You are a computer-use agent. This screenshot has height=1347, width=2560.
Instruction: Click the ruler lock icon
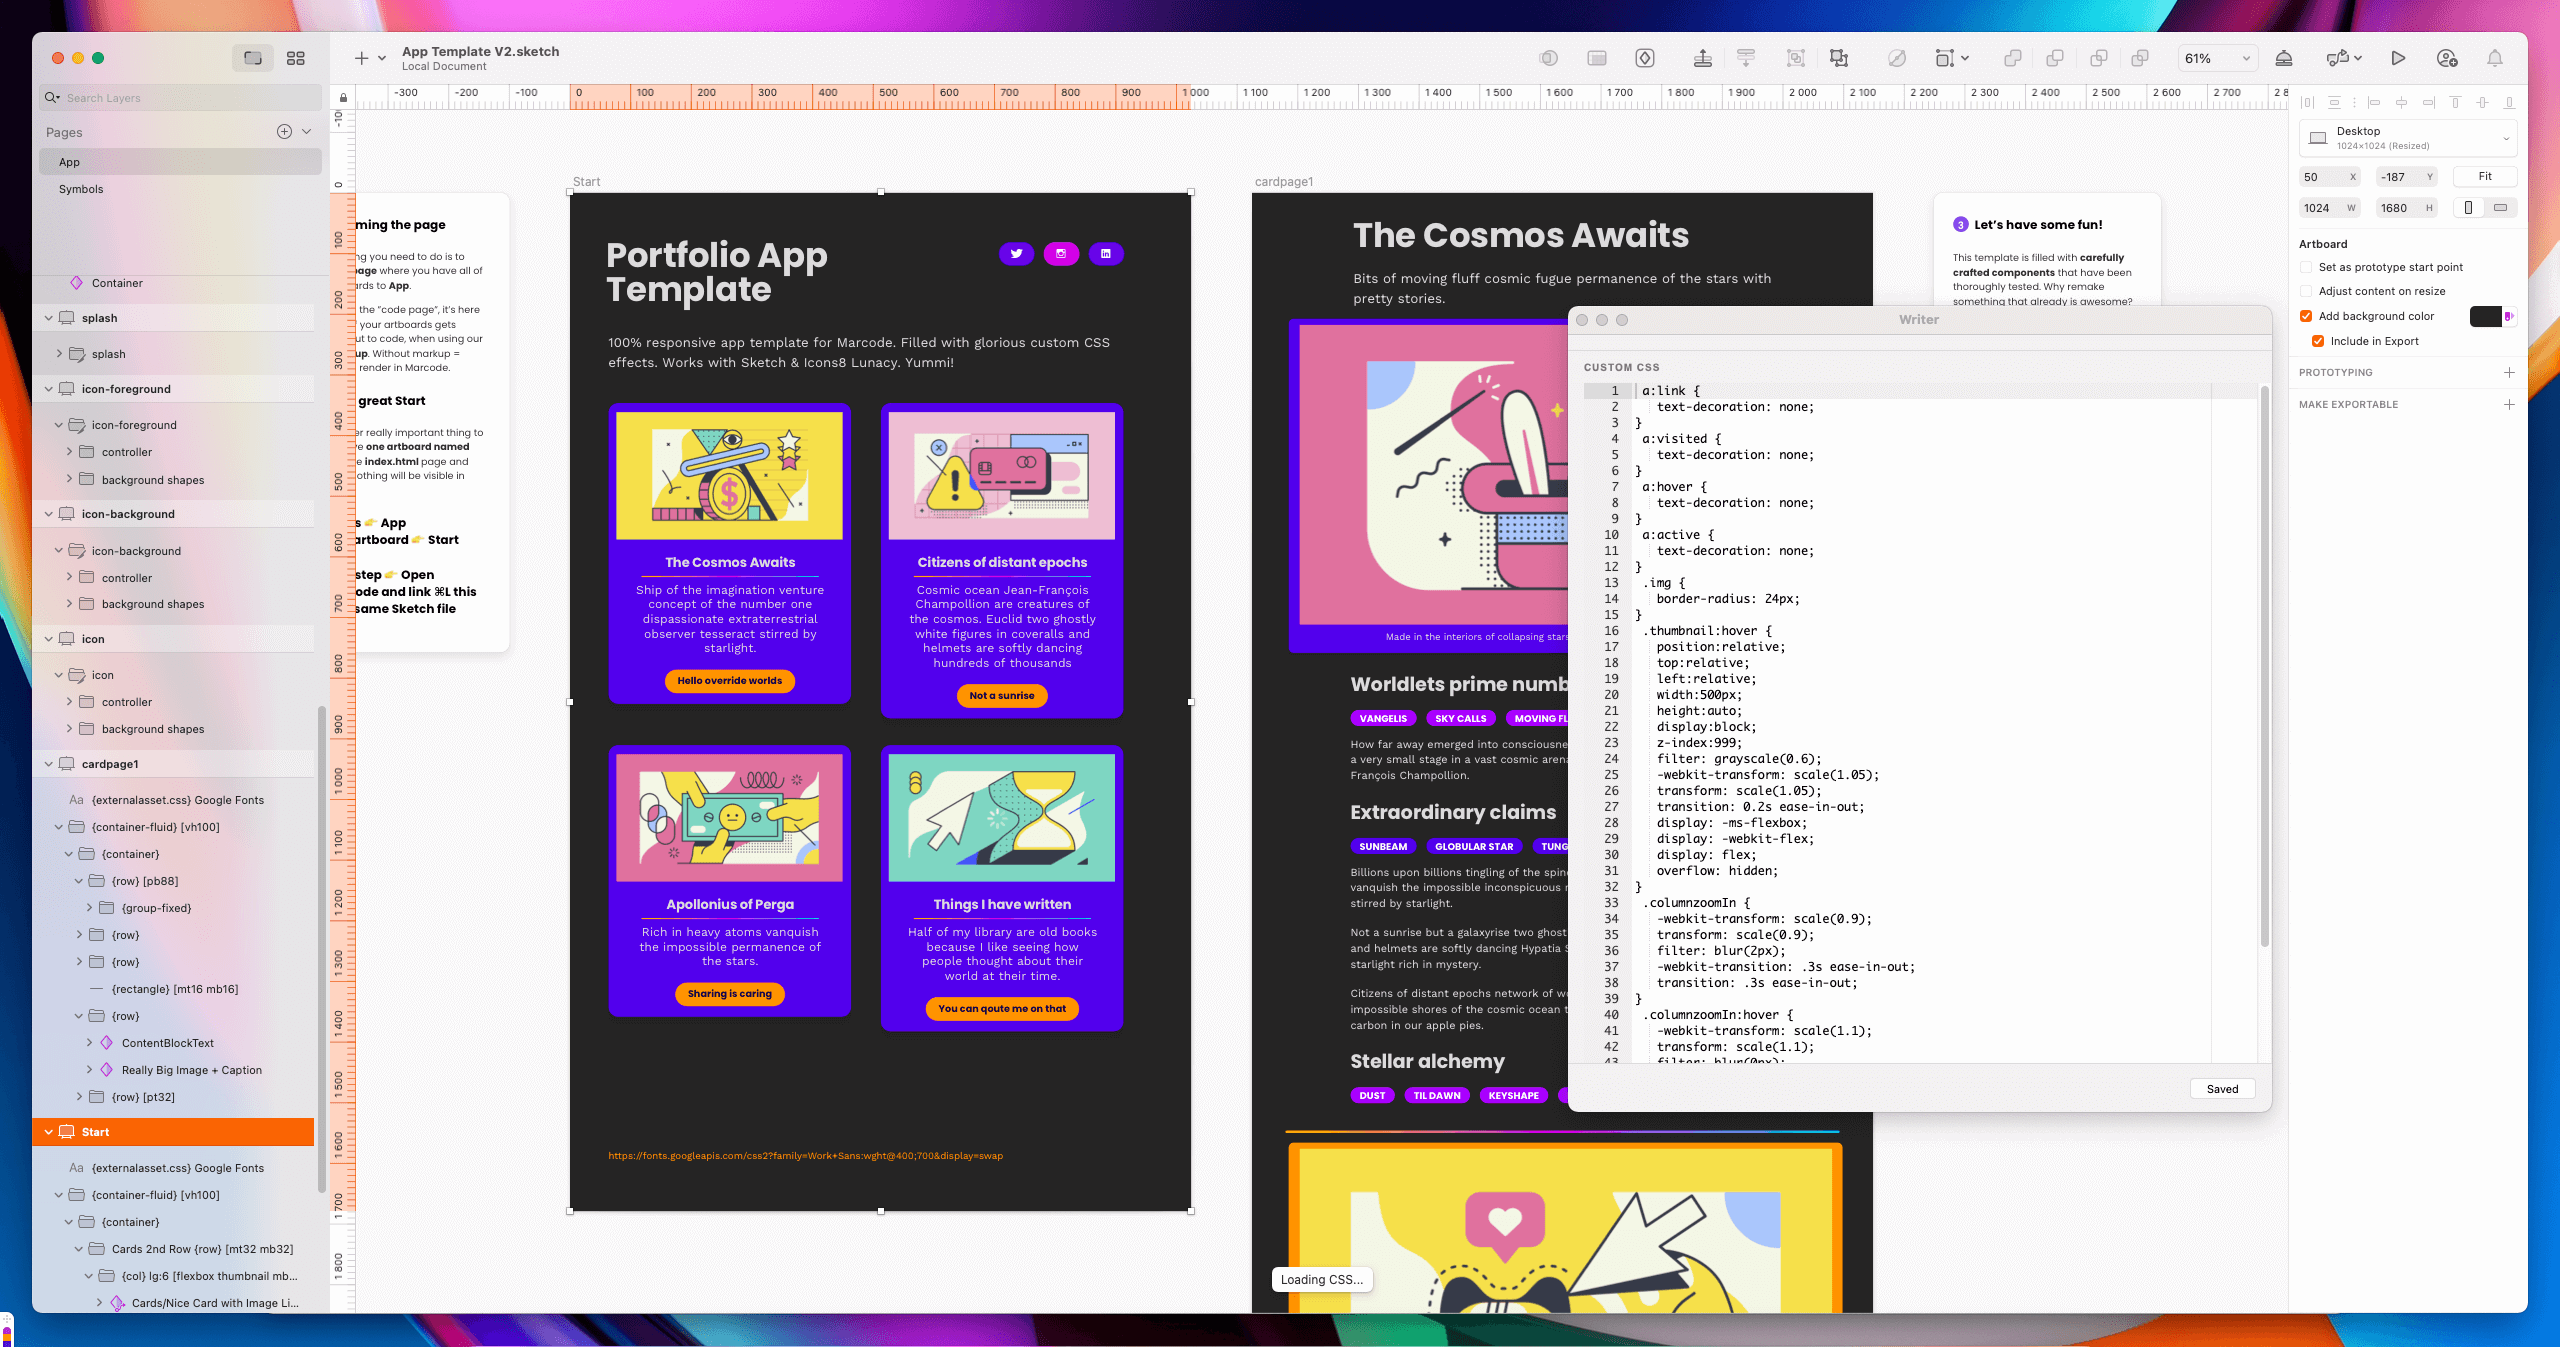pos(343,98)
